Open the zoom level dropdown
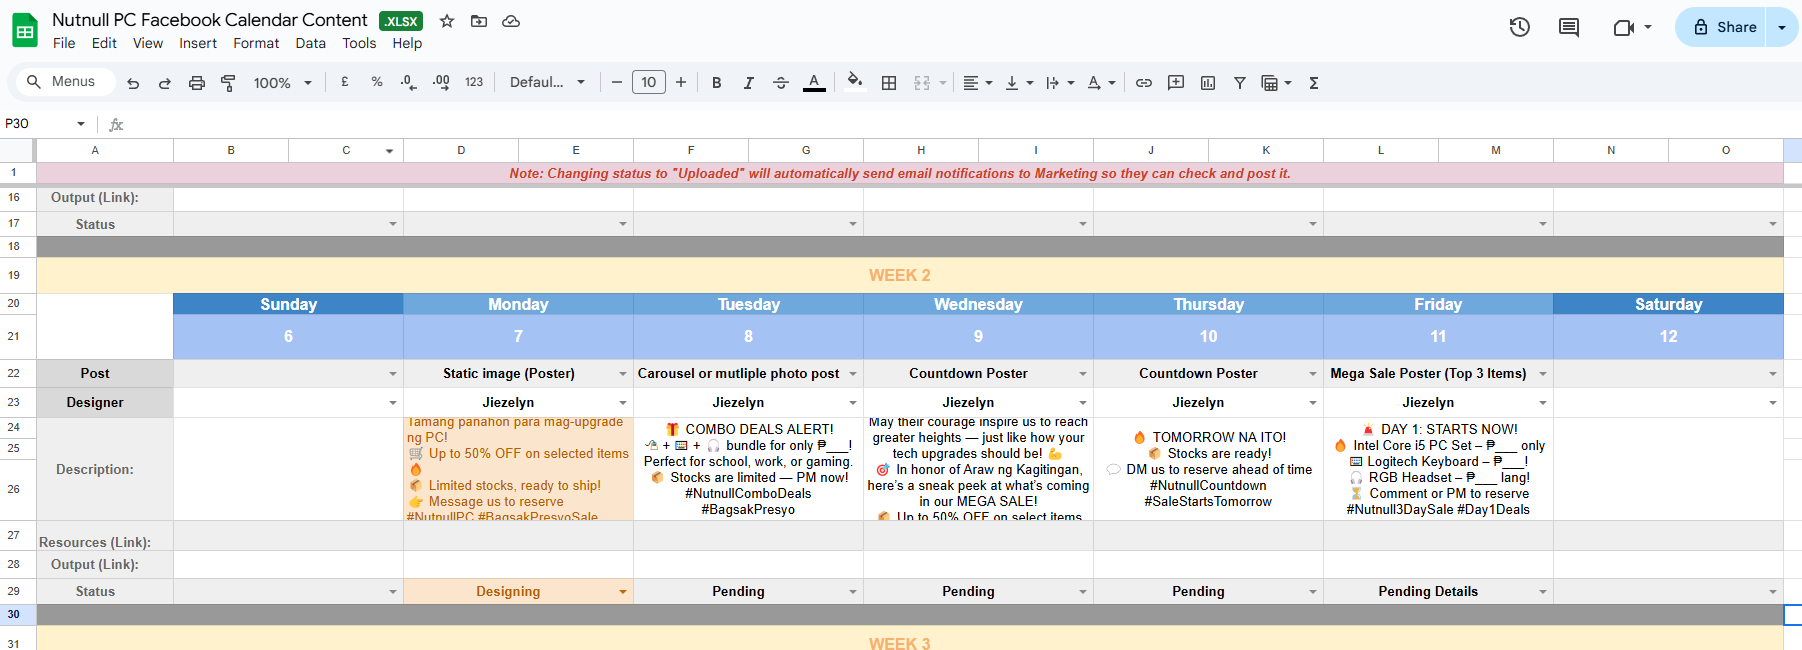 click(x=282, y=83)
